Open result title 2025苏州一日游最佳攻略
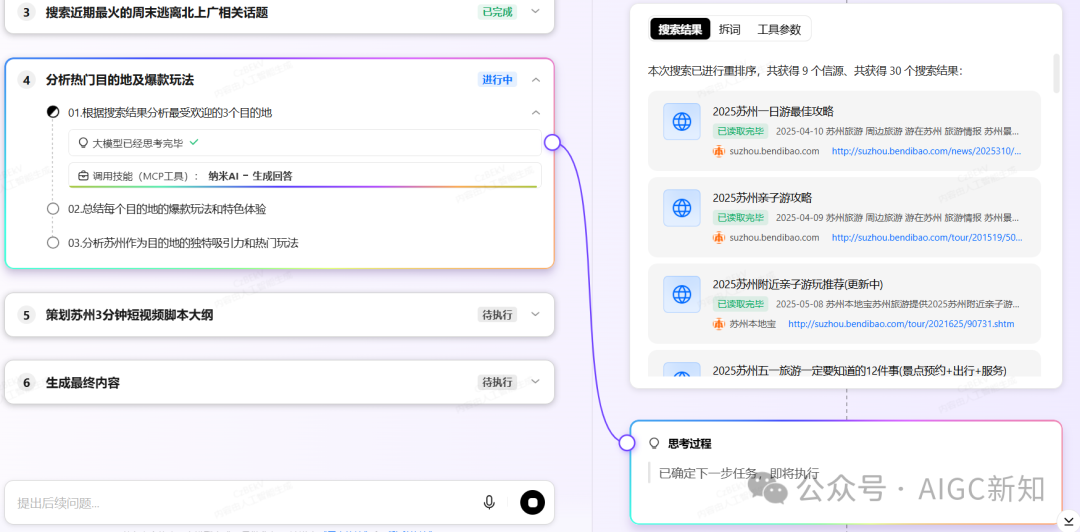1080x532 pixels. (x=773, y=112)
